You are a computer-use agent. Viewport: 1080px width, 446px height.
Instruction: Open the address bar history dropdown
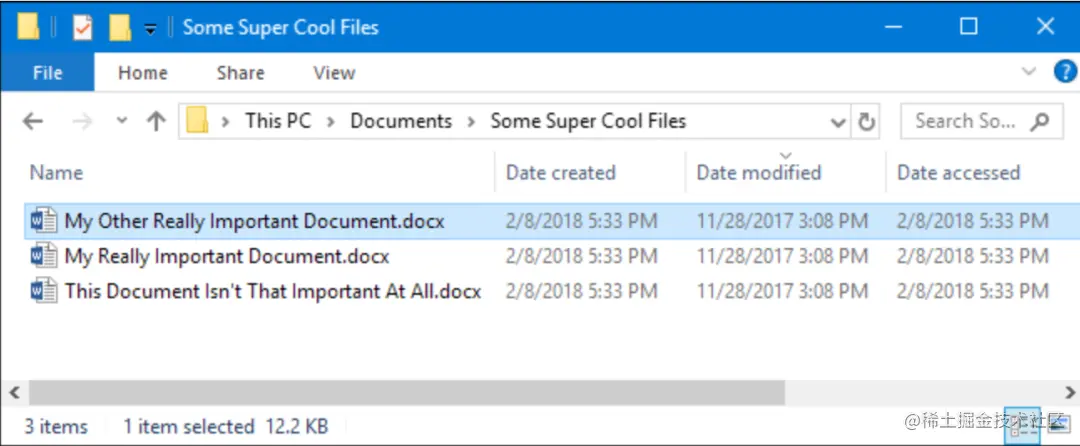[x=838, y=123]
